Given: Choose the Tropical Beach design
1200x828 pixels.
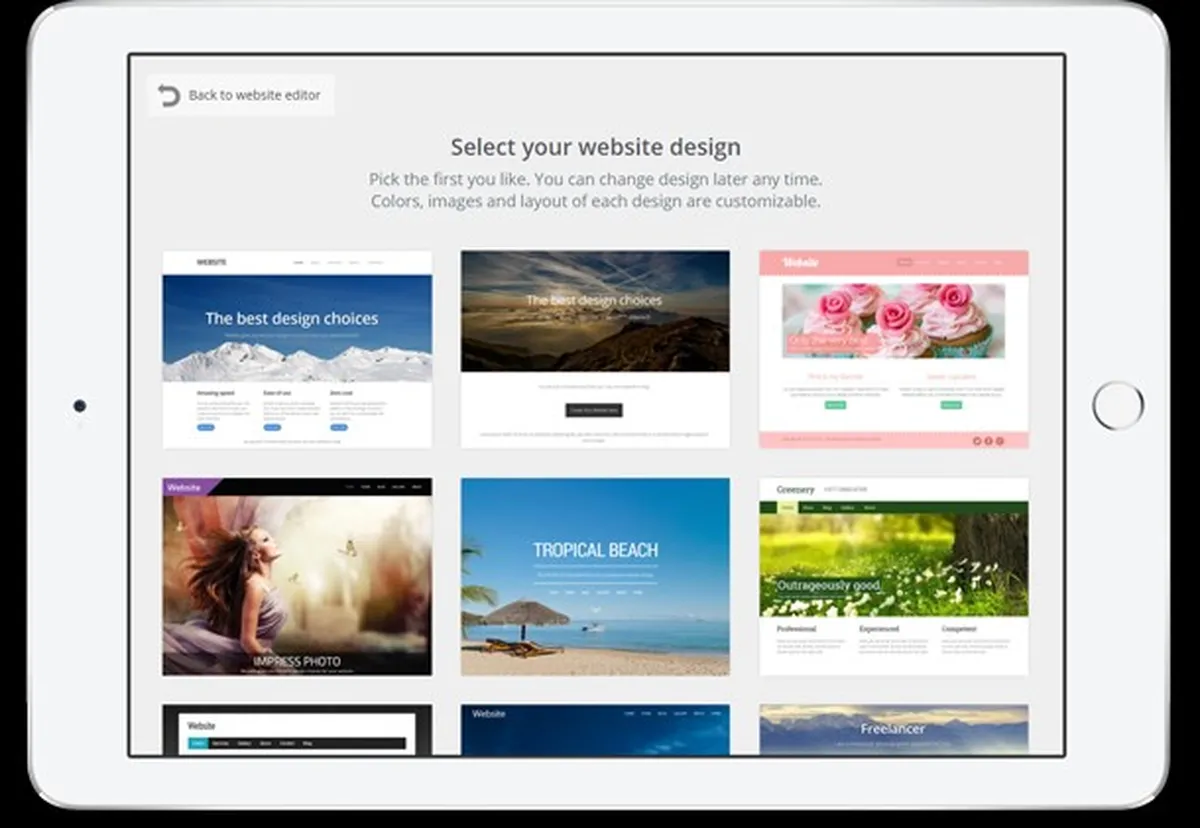Looking at the screenshot, I should 595,577.
